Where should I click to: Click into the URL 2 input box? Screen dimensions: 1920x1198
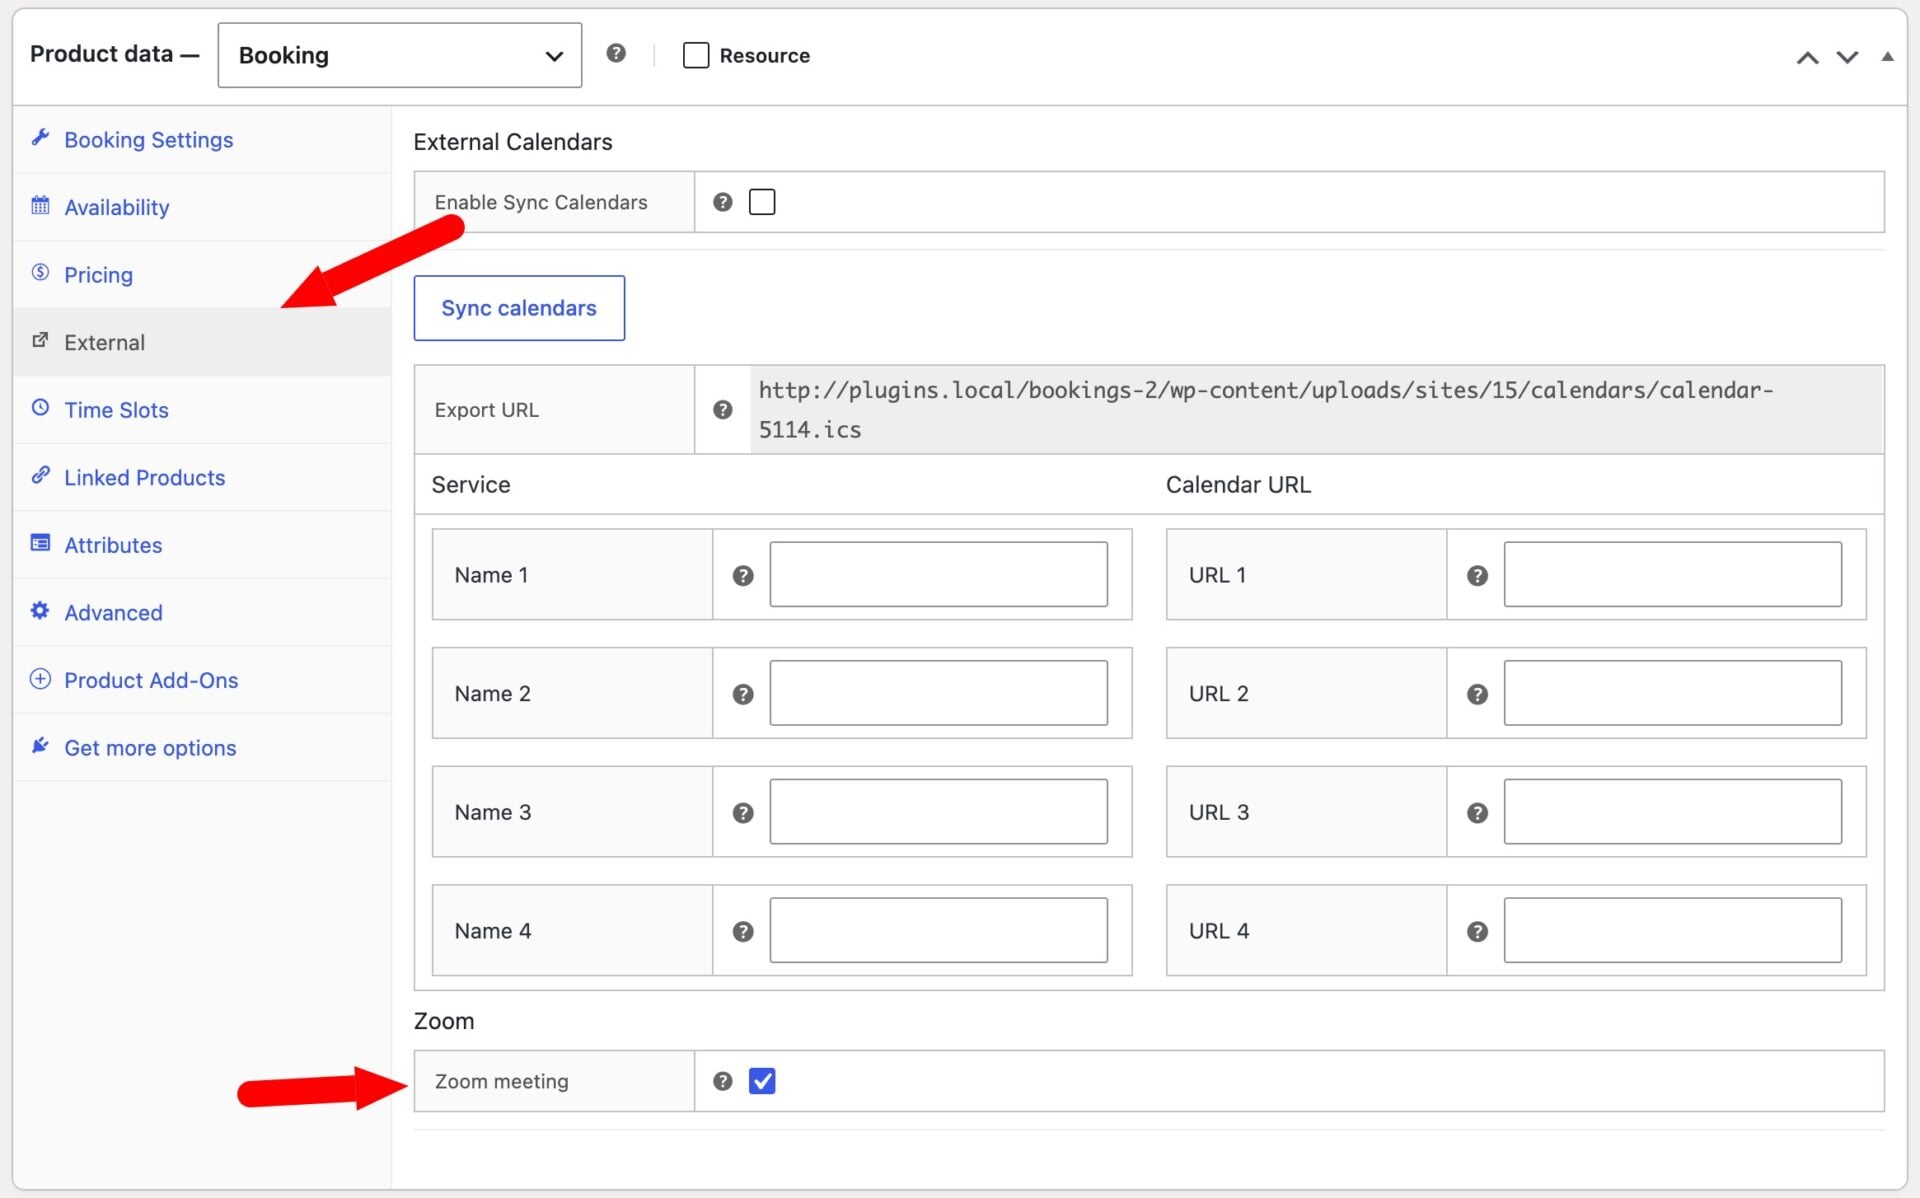tap(1672, 693)
